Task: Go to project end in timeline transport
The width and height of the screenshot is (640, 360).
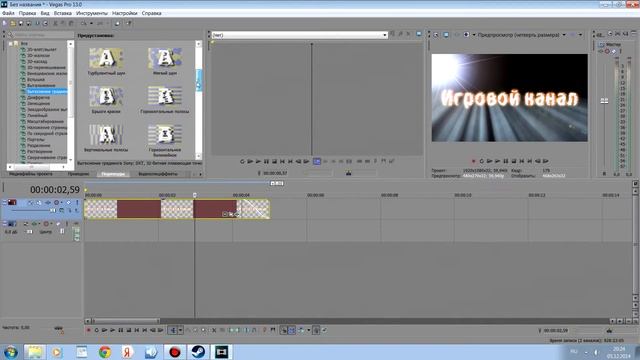Action: pos(144,330)
